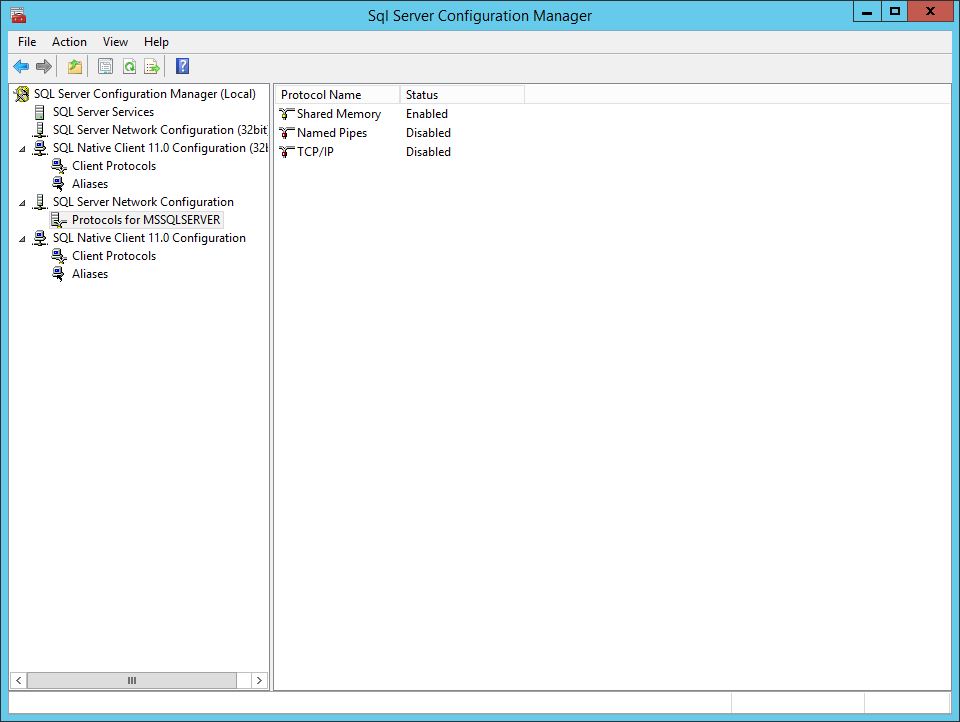Open the Help menu
Screen dimensions: 960x722
[x=156, y=42]
